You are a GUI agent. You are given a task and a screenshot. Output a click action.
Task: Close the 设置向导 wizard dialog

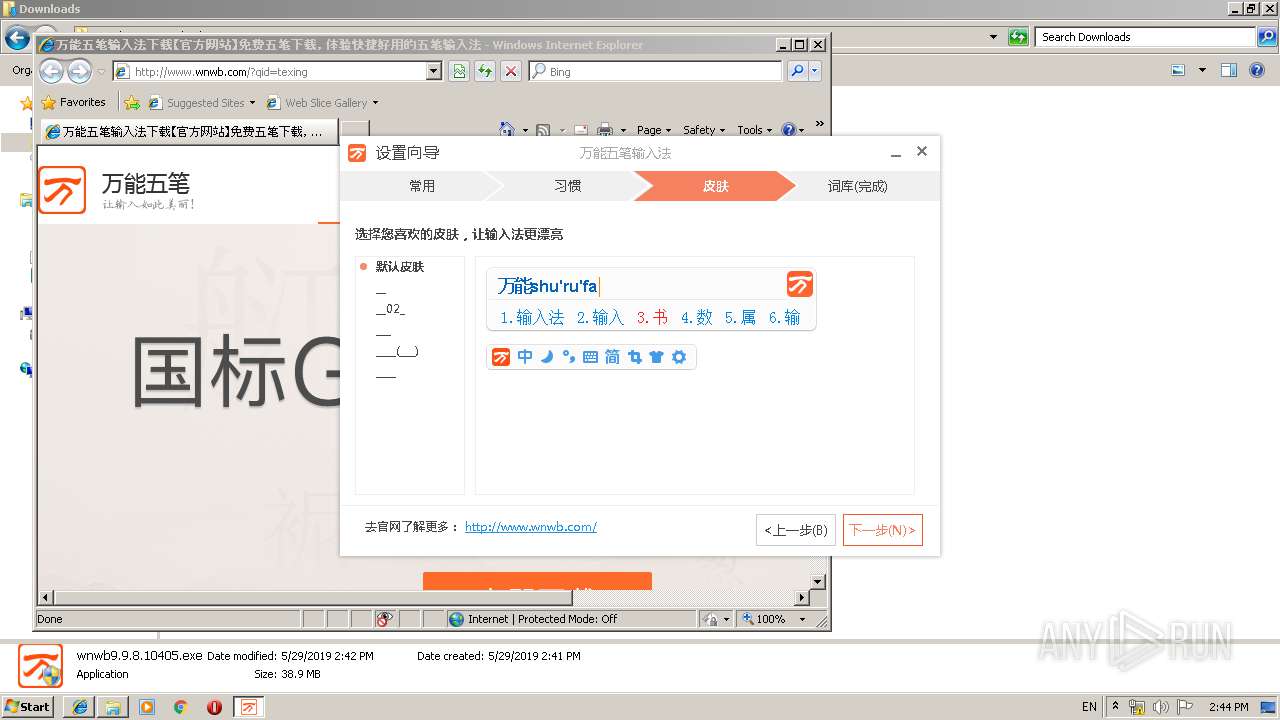click(x=922, y=151)
